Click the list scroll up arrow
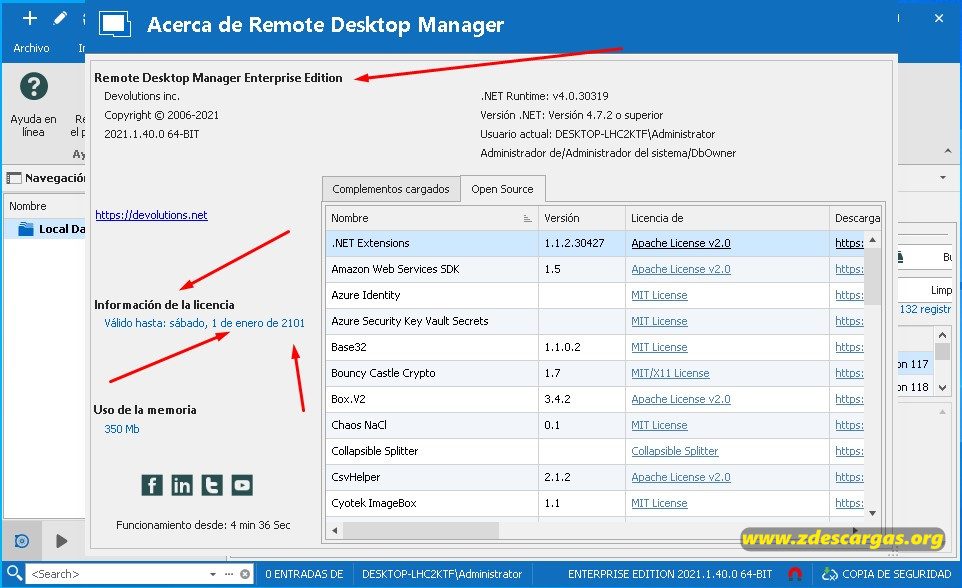This screenshot has width=962, height=588. point(872,240)
